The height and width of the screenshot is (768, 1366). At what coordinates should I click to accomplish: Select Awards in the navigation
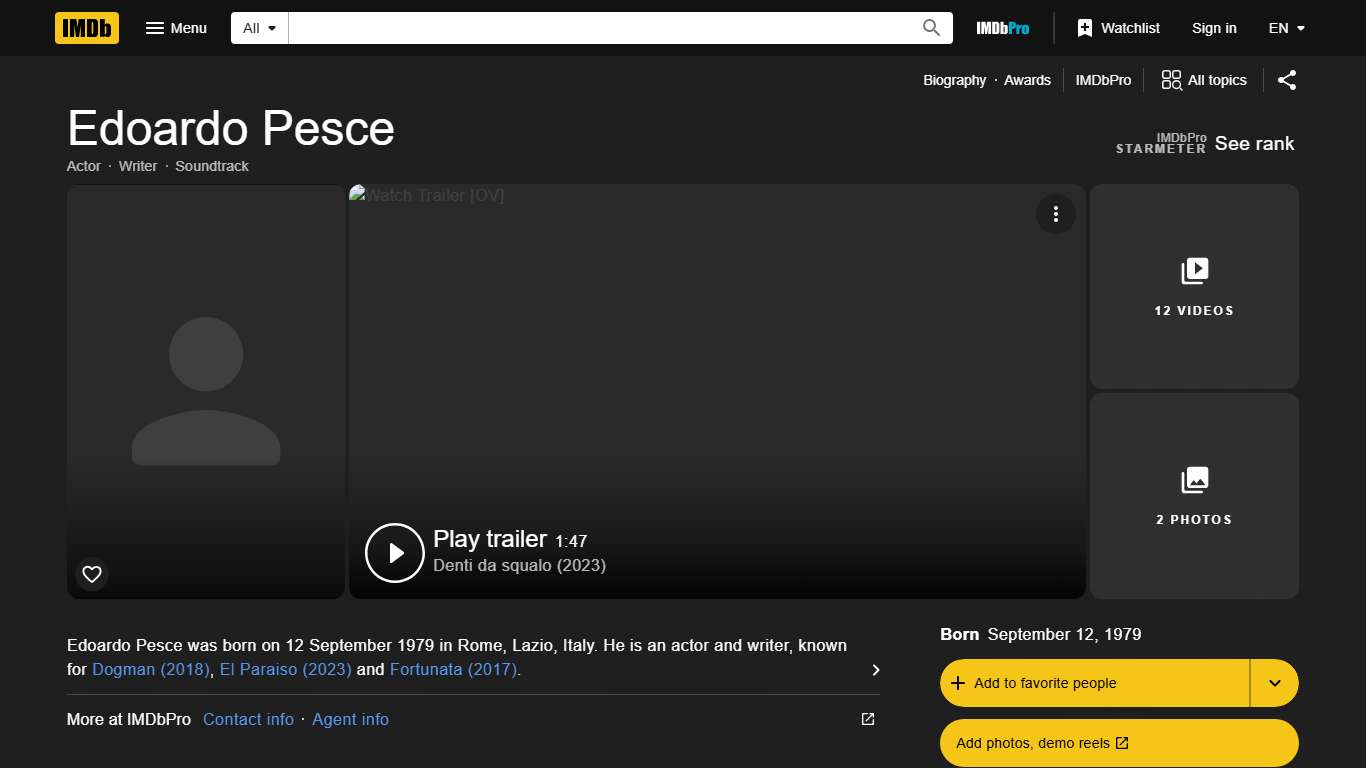pyautogui.click(x=1027, y=80)
